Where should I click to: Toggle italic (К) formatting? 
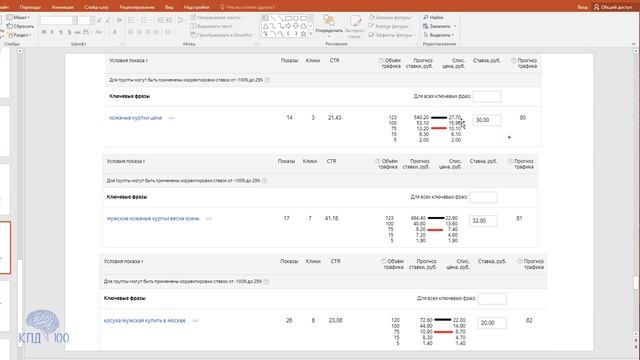click(x=52, y=32)
